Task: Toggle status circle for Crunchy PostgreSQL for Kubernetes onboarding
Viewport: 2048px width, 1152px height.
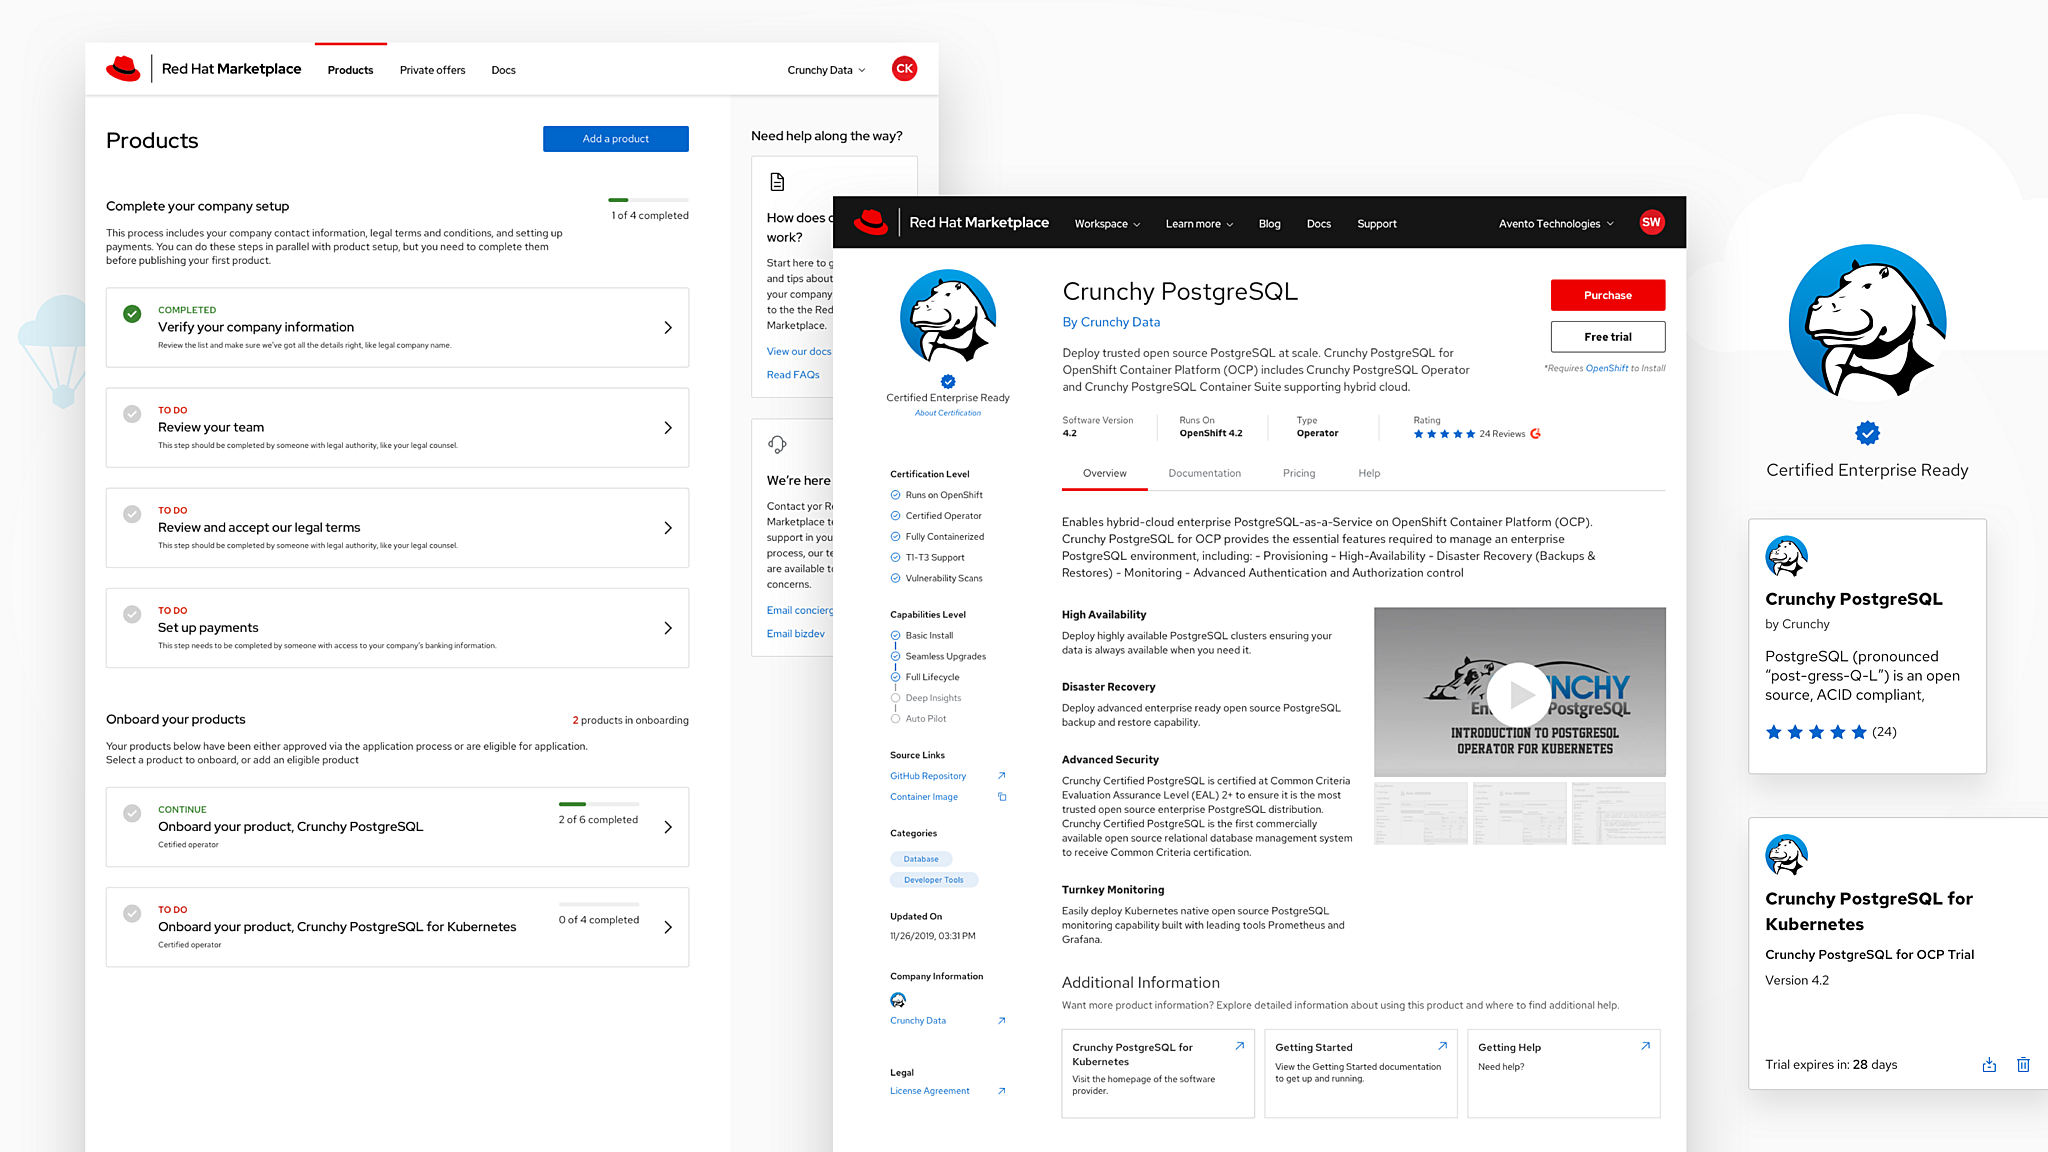Action: [132, 914]
